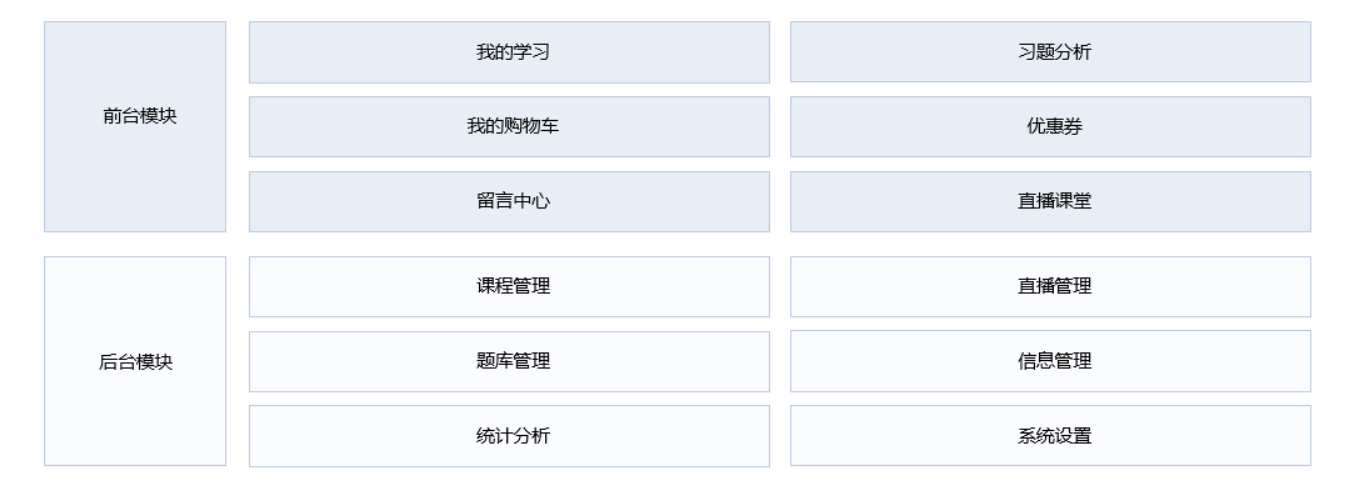Open 习题分析 module
Screen dimensions: 1359x491
click(x=1050, y=52)
